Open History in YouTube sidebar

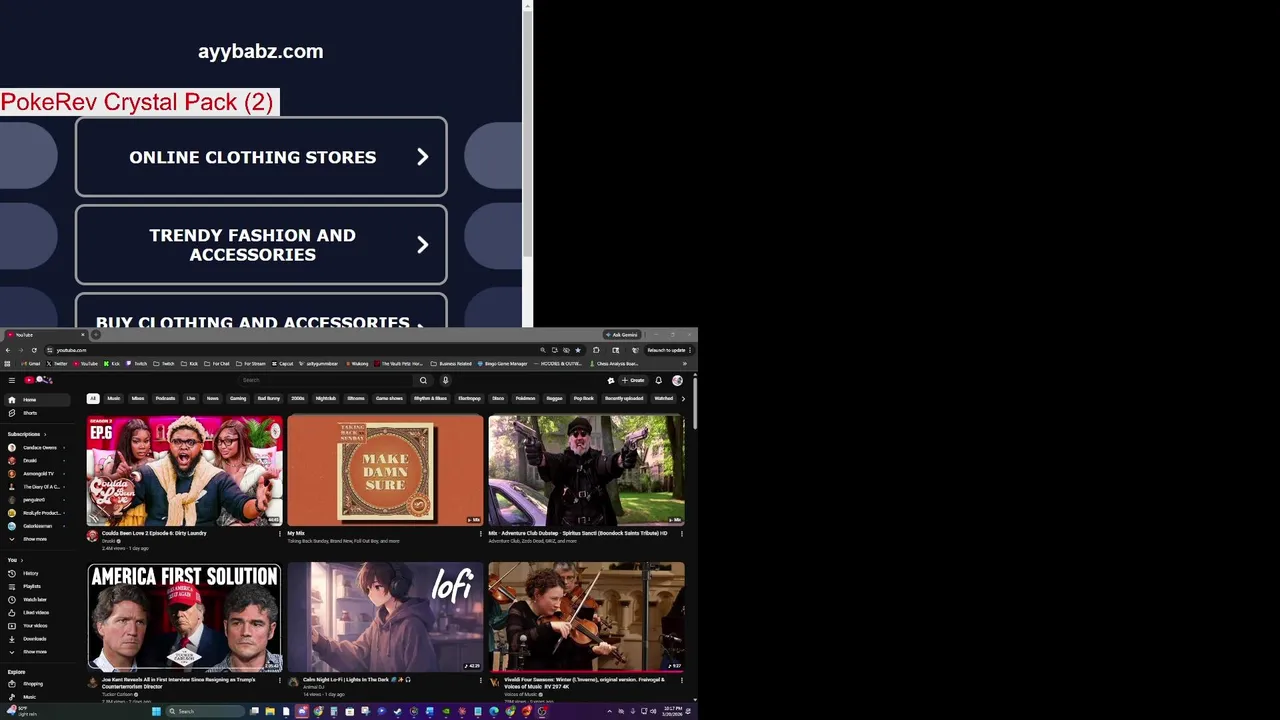[x=35, y=573]
